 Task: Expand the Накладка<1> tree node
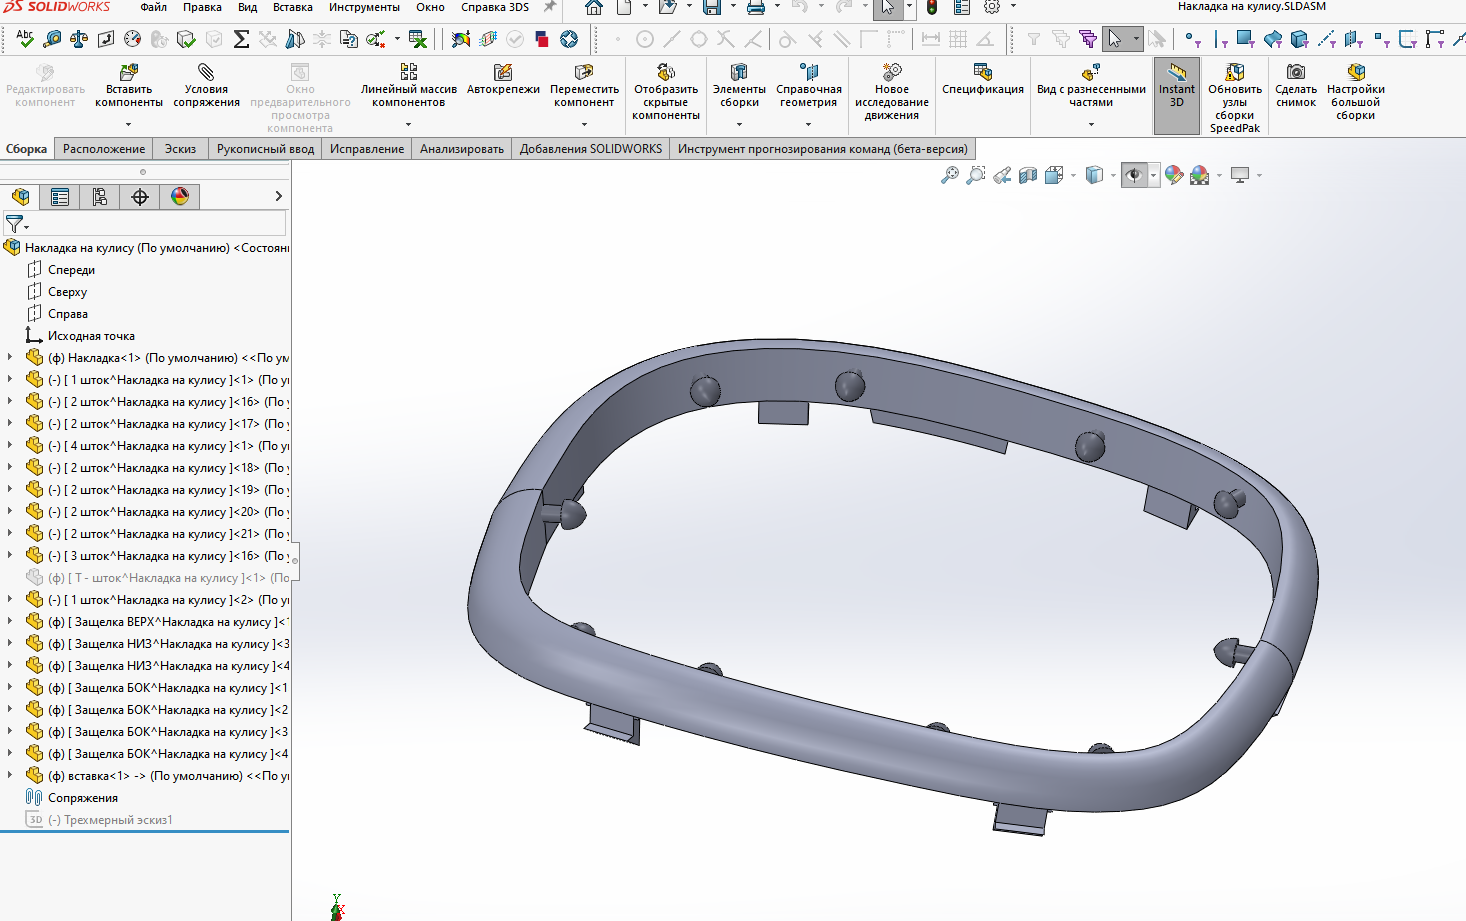(10, 357)
